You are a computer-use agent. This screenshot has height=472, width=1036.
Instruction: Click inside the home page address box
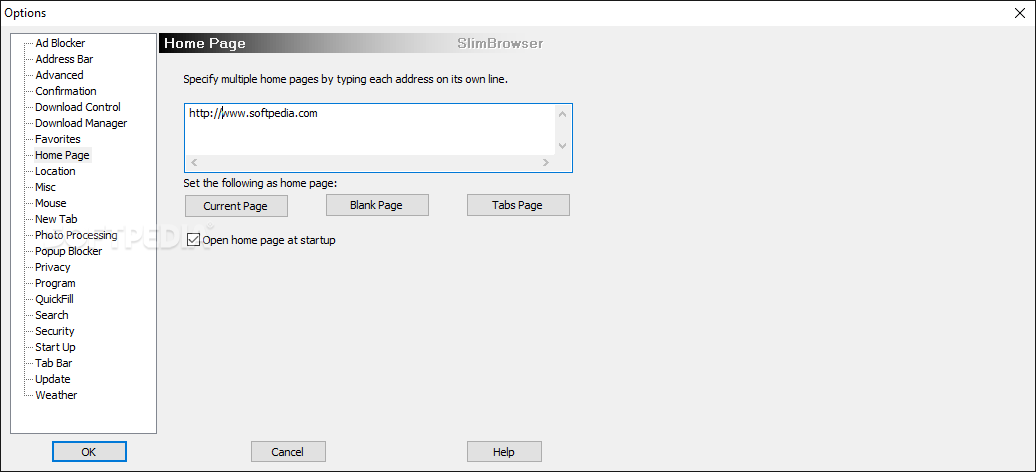(x=370, y=130)
